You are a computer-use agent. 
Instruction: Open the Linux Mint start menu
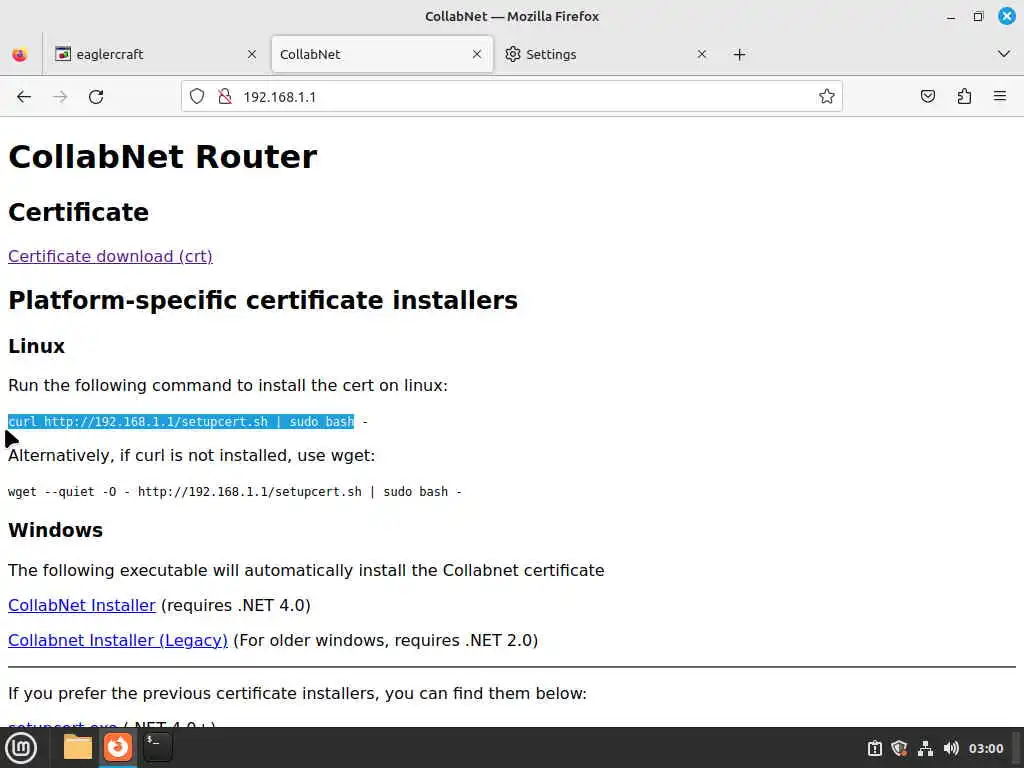coord(21,748)
